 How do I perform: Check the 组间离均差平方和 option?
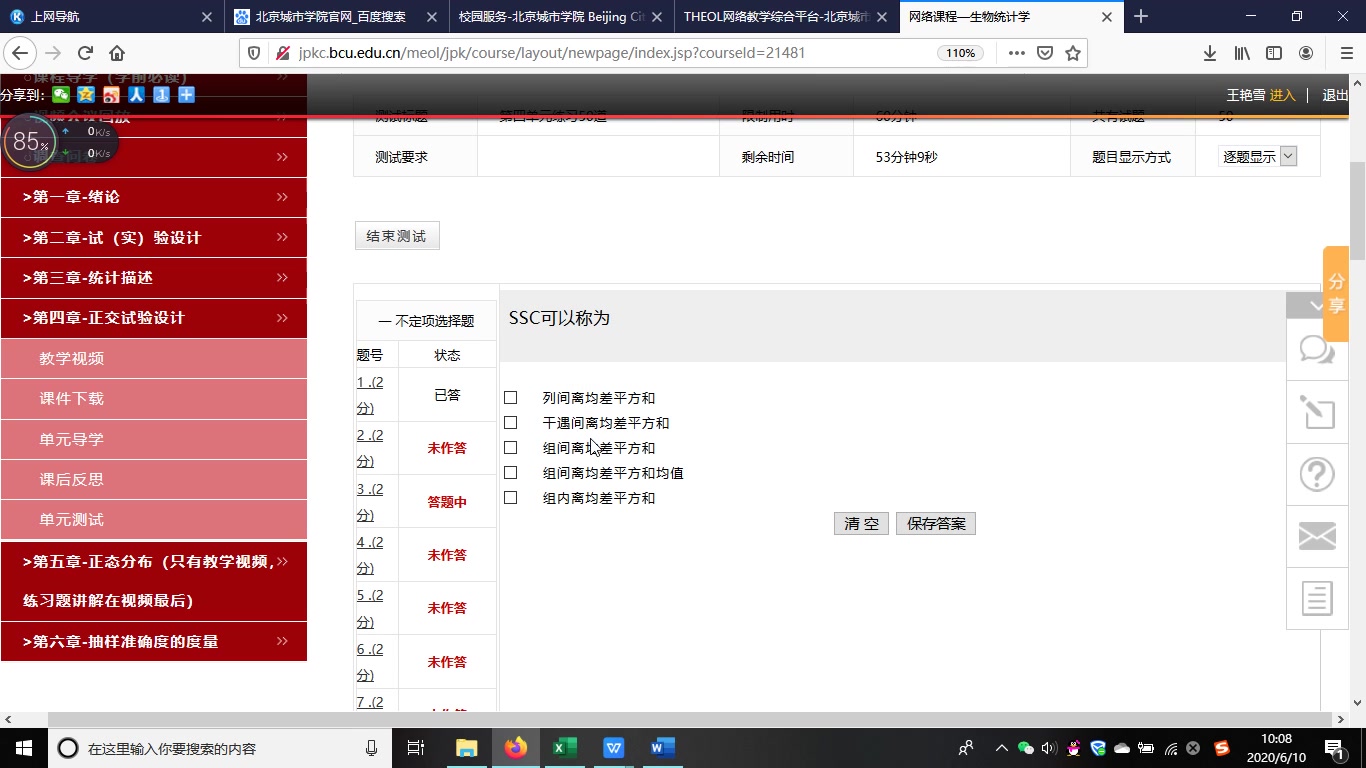click(510, 448)
